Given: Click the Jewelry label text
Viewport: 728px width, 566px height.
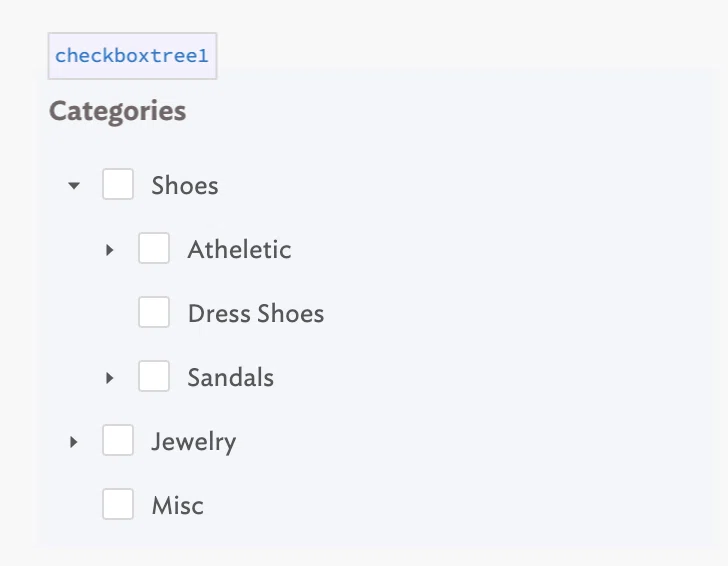Looking at the screenshot, I should click(194, 442).
